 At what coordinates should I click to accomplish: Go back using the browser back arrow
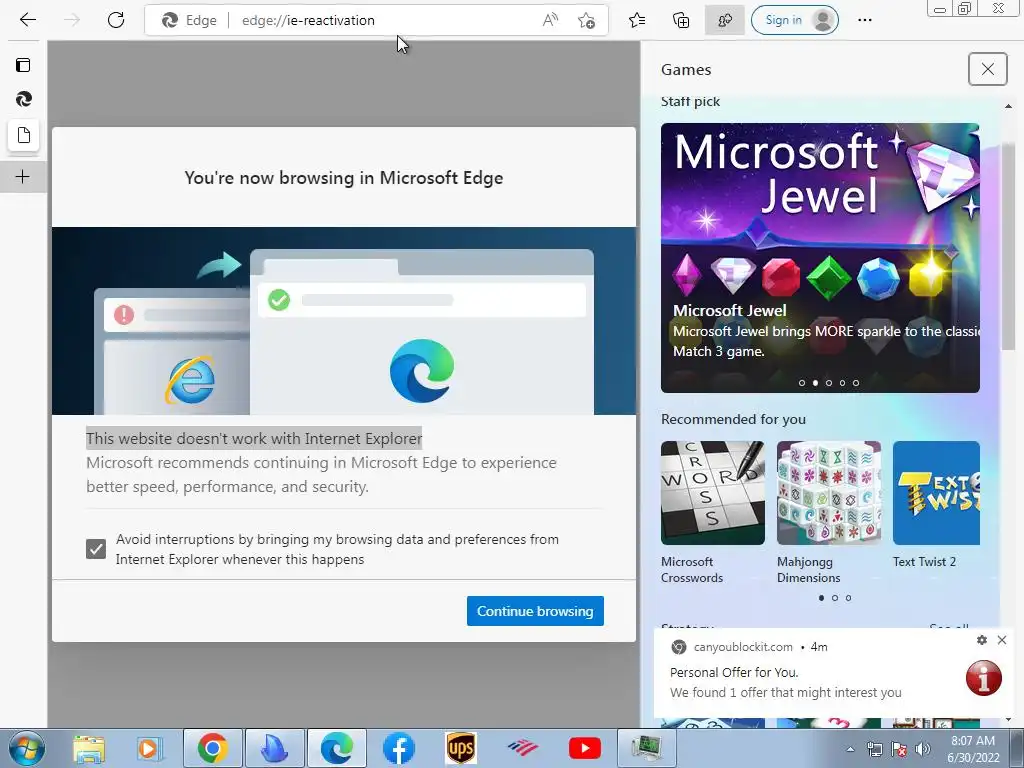pyautogui.click(x=27, y=20)
